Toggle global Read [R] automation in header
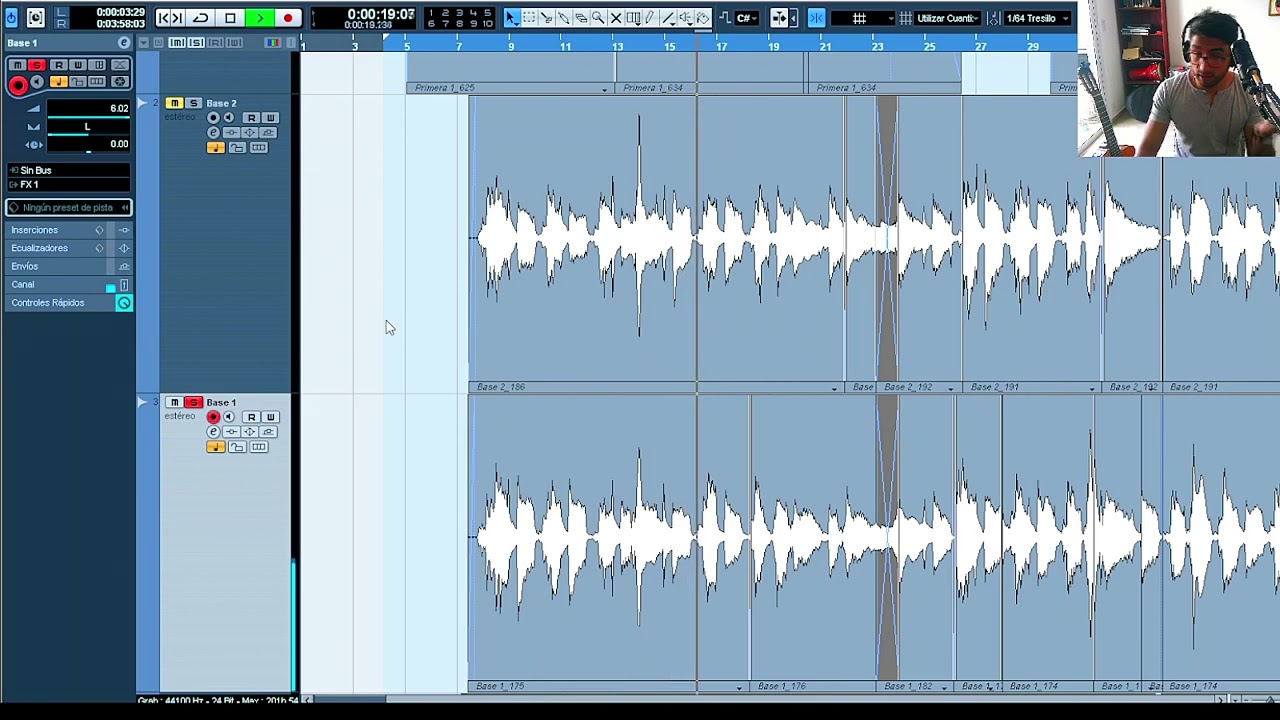The image size is (1280, 720). coord(214,42)
